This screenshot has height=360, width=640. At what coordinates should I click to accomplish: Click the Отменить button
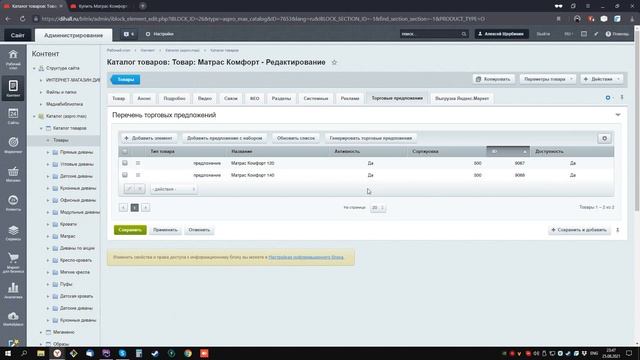(x=199, y=230)
